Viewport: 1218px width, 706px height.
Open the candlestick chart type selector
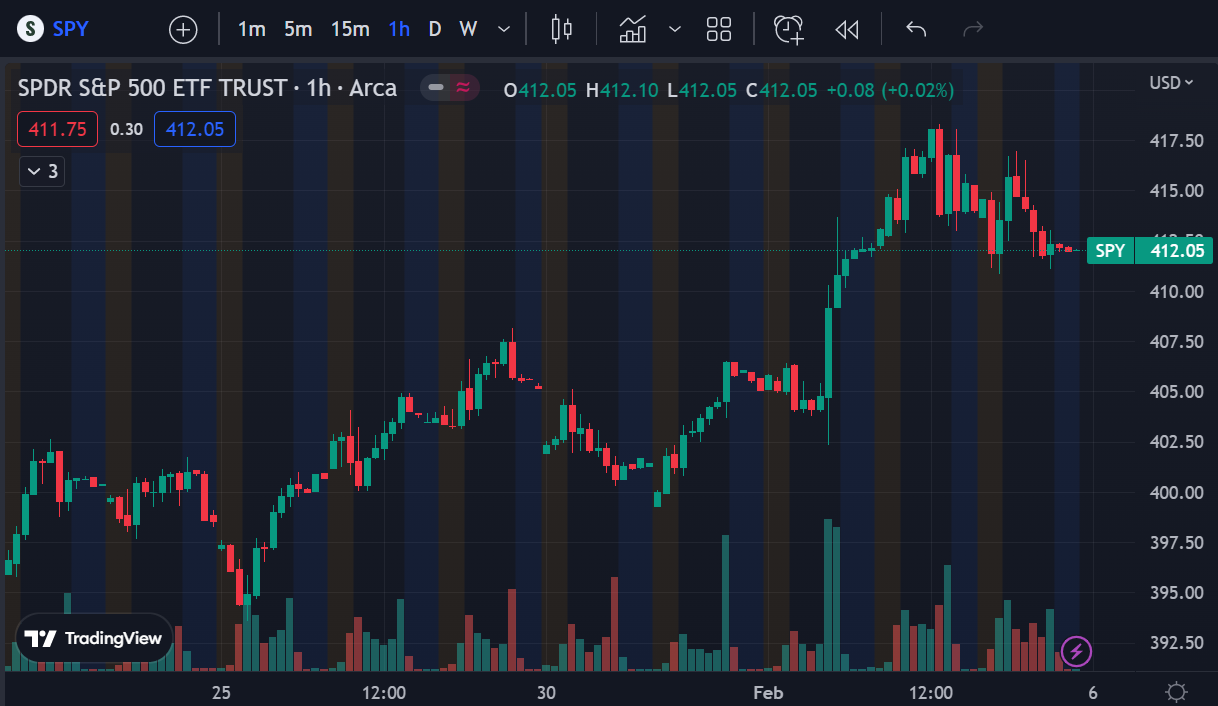coord(562,29)
